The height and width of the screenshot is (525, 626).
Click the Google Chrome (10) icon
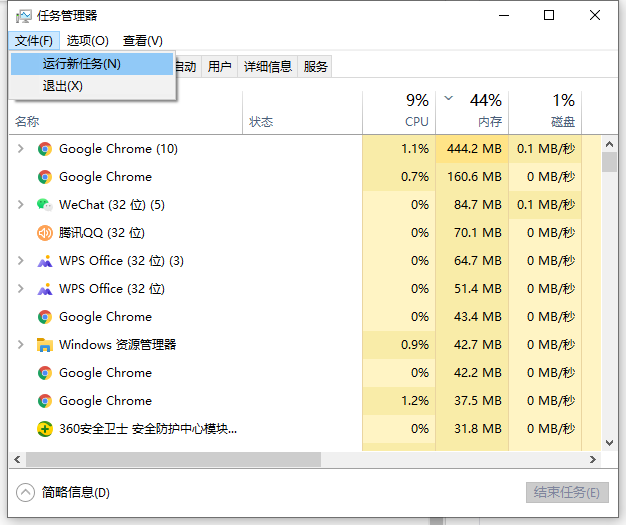pos(44,149)
